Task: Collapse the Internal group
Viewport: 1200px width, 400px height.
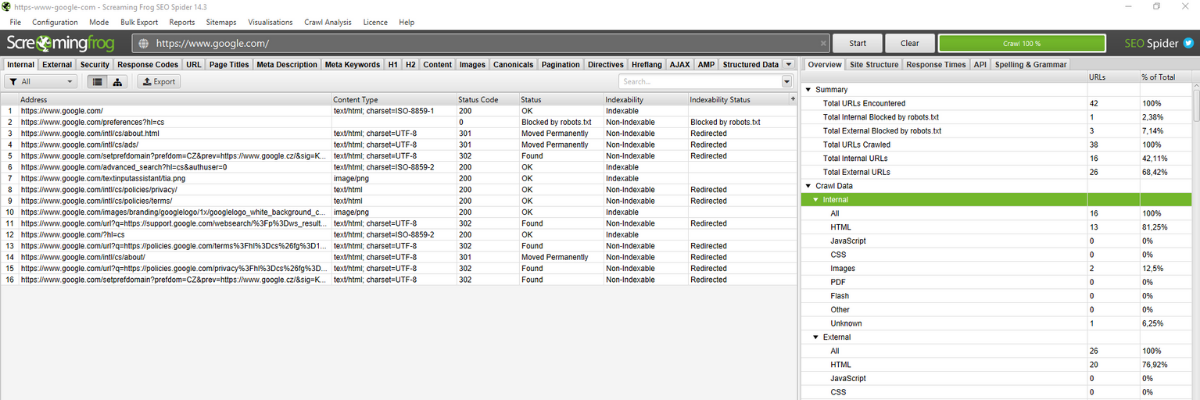Action: 815,200
